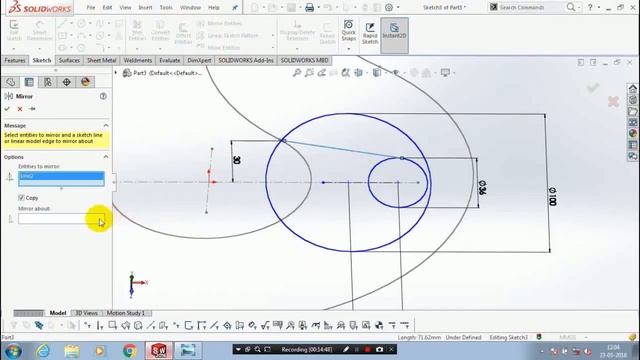Open Google Chrome from the taskbar

click(130, 351)
